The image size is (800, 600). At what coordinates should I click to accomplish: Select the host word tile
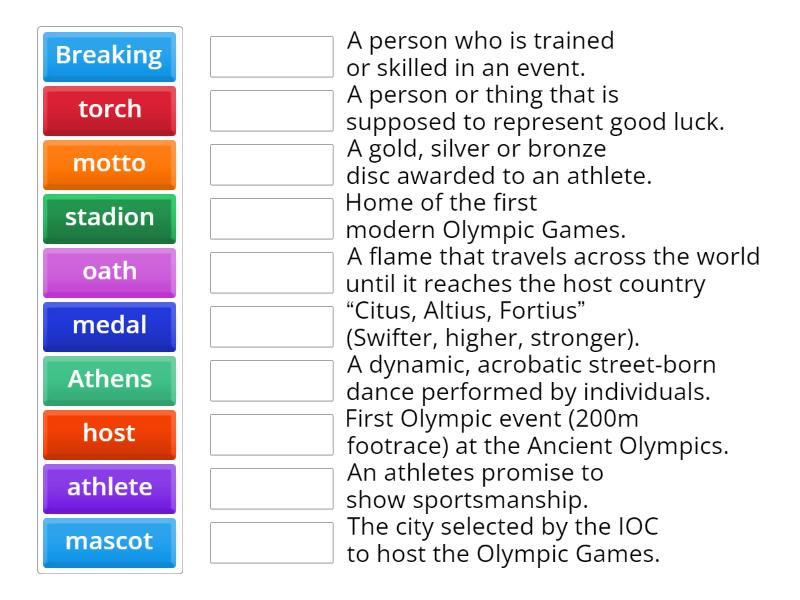109,434
